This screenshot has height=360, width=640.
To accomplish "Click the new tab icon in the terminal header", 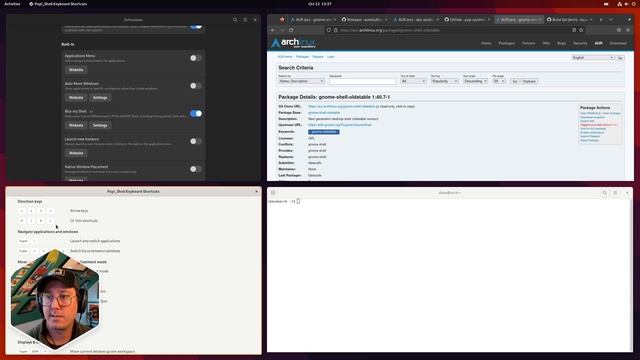I will pyautogui.click(x=273, y=193).
